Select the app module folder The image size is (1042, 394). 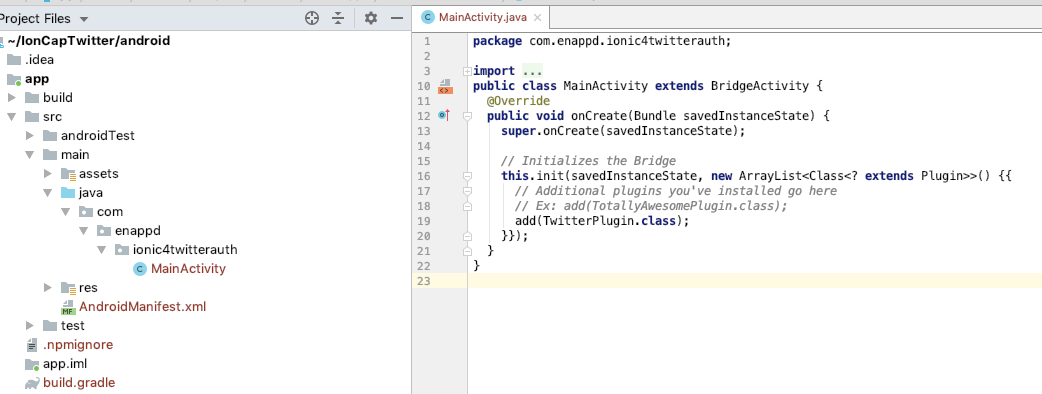pyautogui.click(x=37, y=79)
